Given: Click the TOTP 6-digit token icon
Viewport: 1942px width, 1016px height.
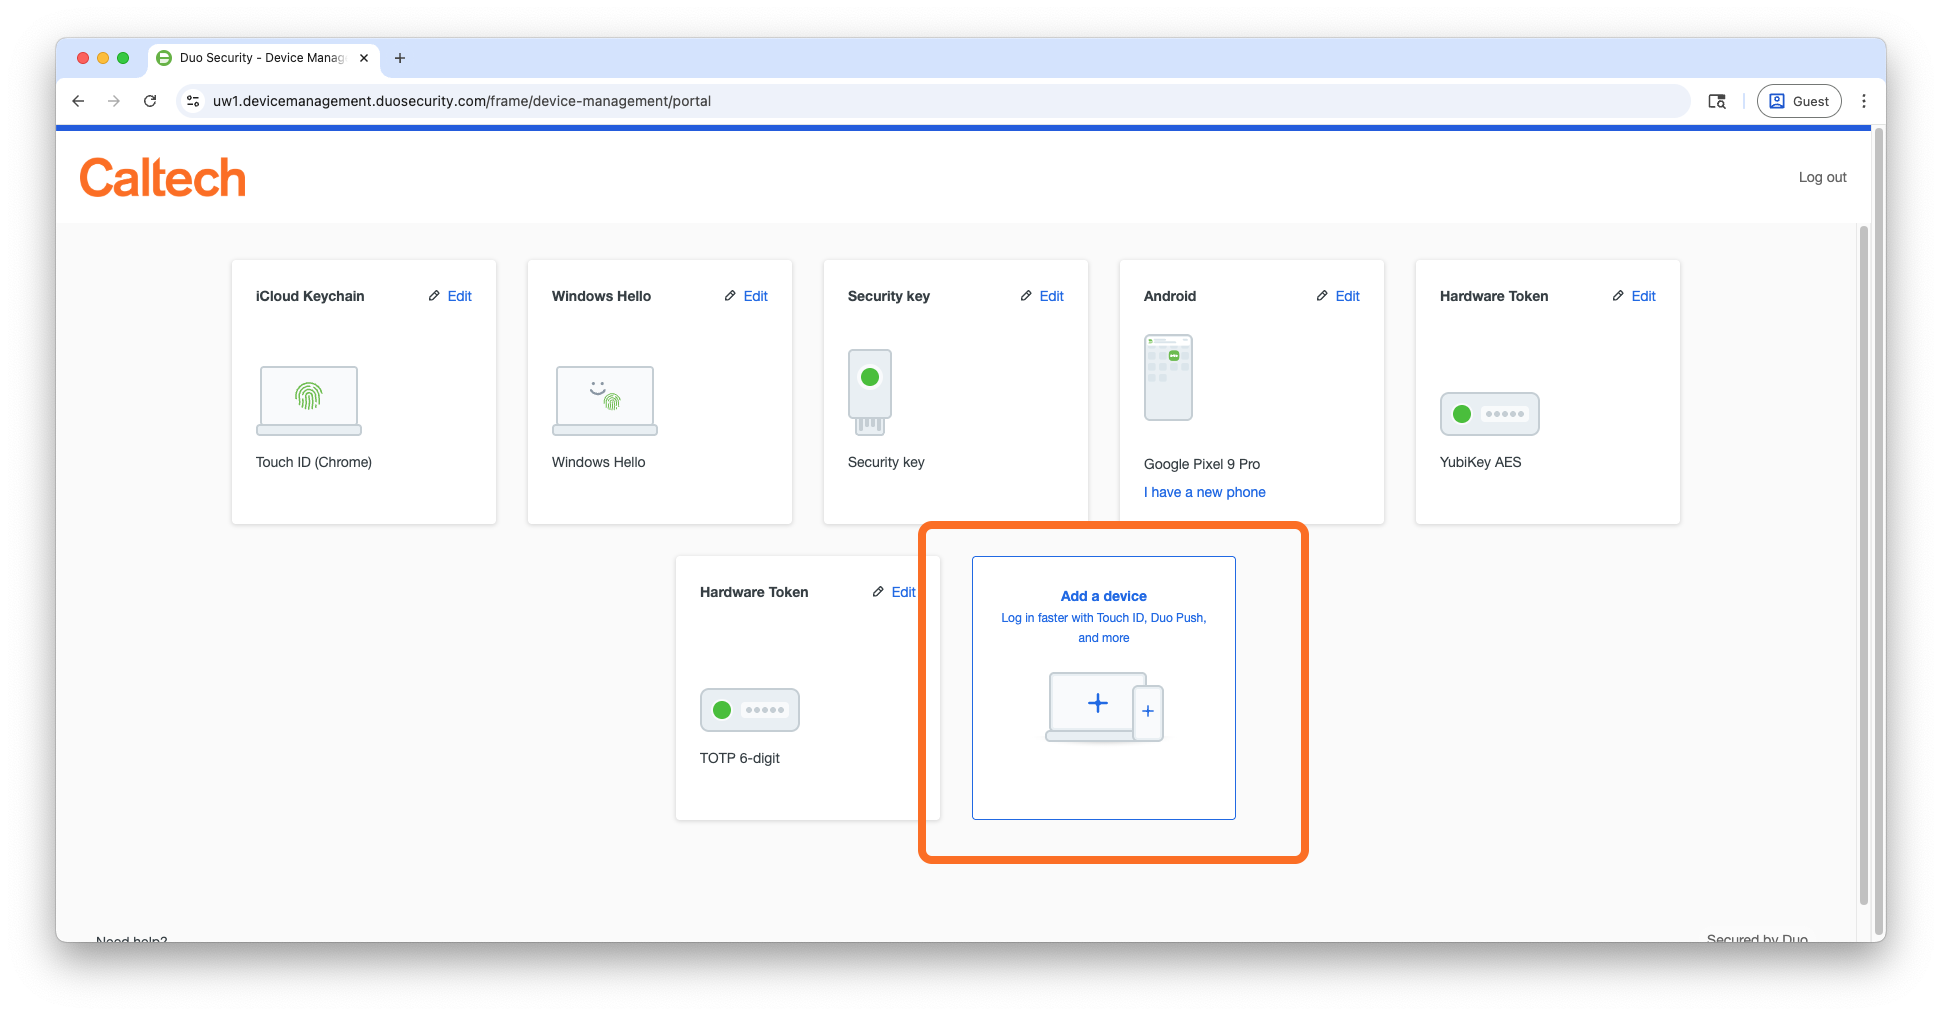Looking at the screenshot, I should pos(749,710).
